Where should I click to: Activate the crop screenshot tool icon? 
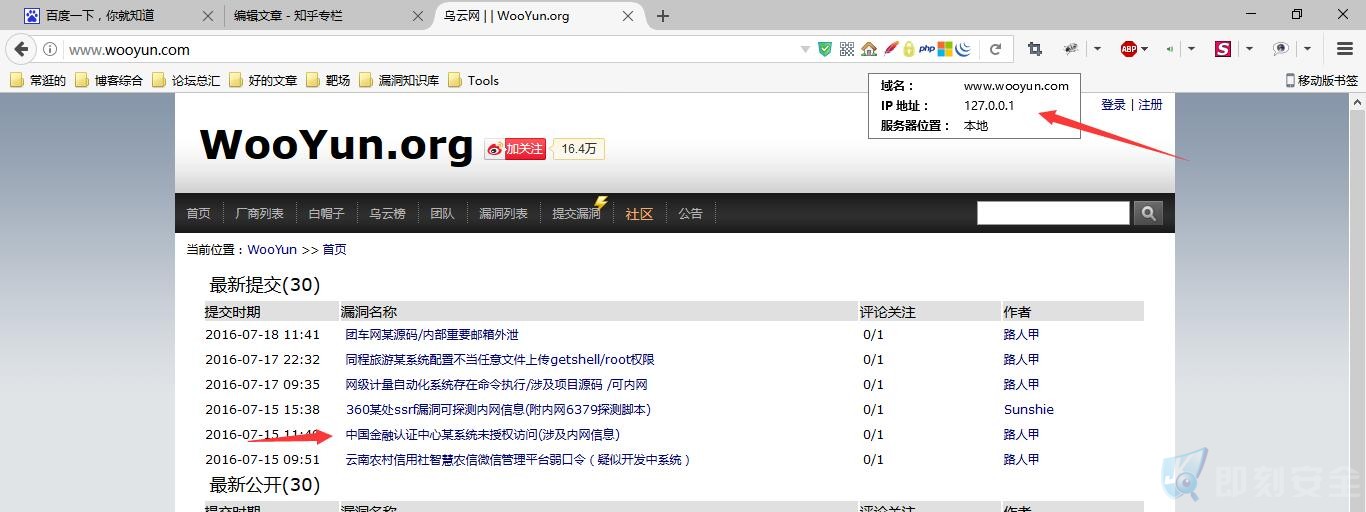[1035, 49]
